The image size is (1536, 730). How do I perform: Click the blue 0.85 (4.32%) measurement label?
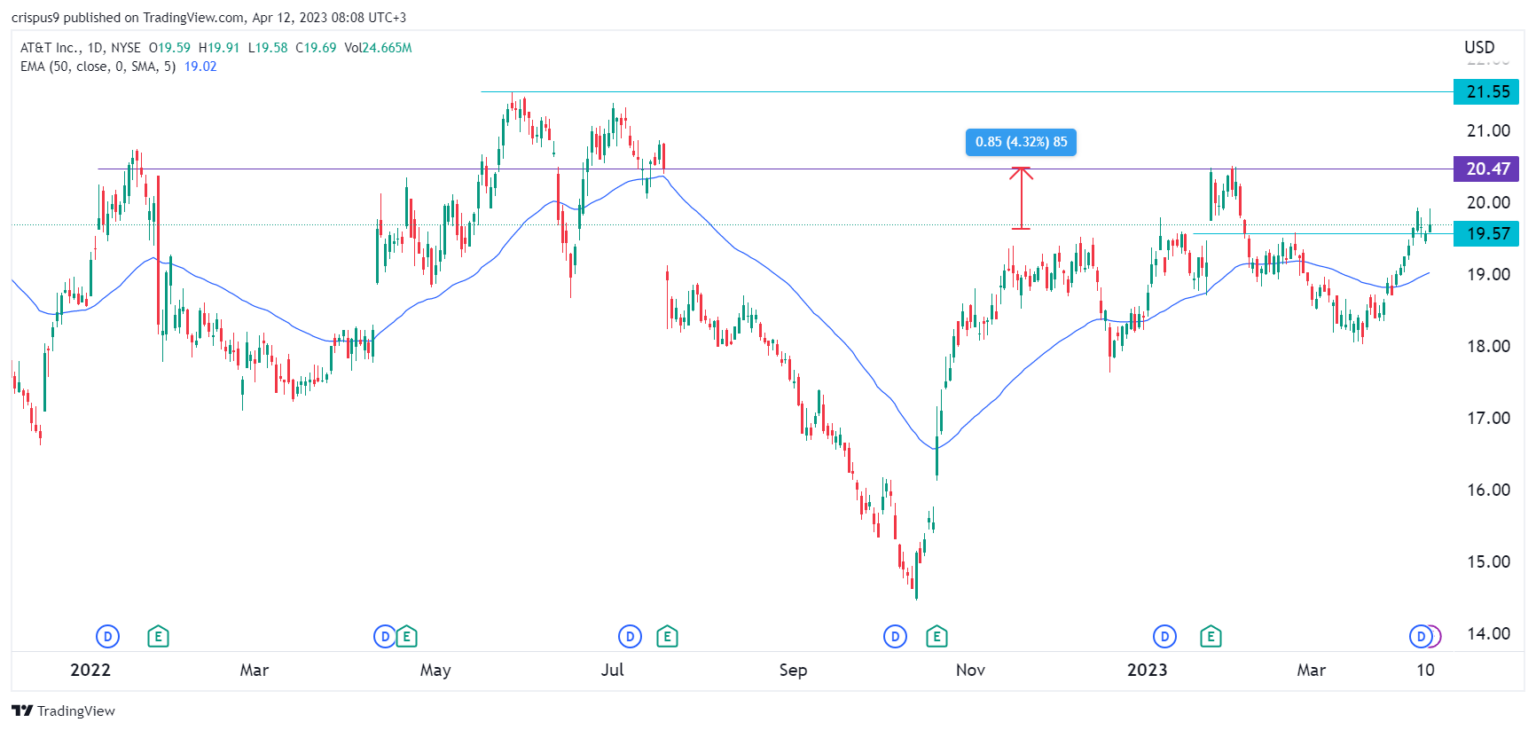pos(1020,142)
